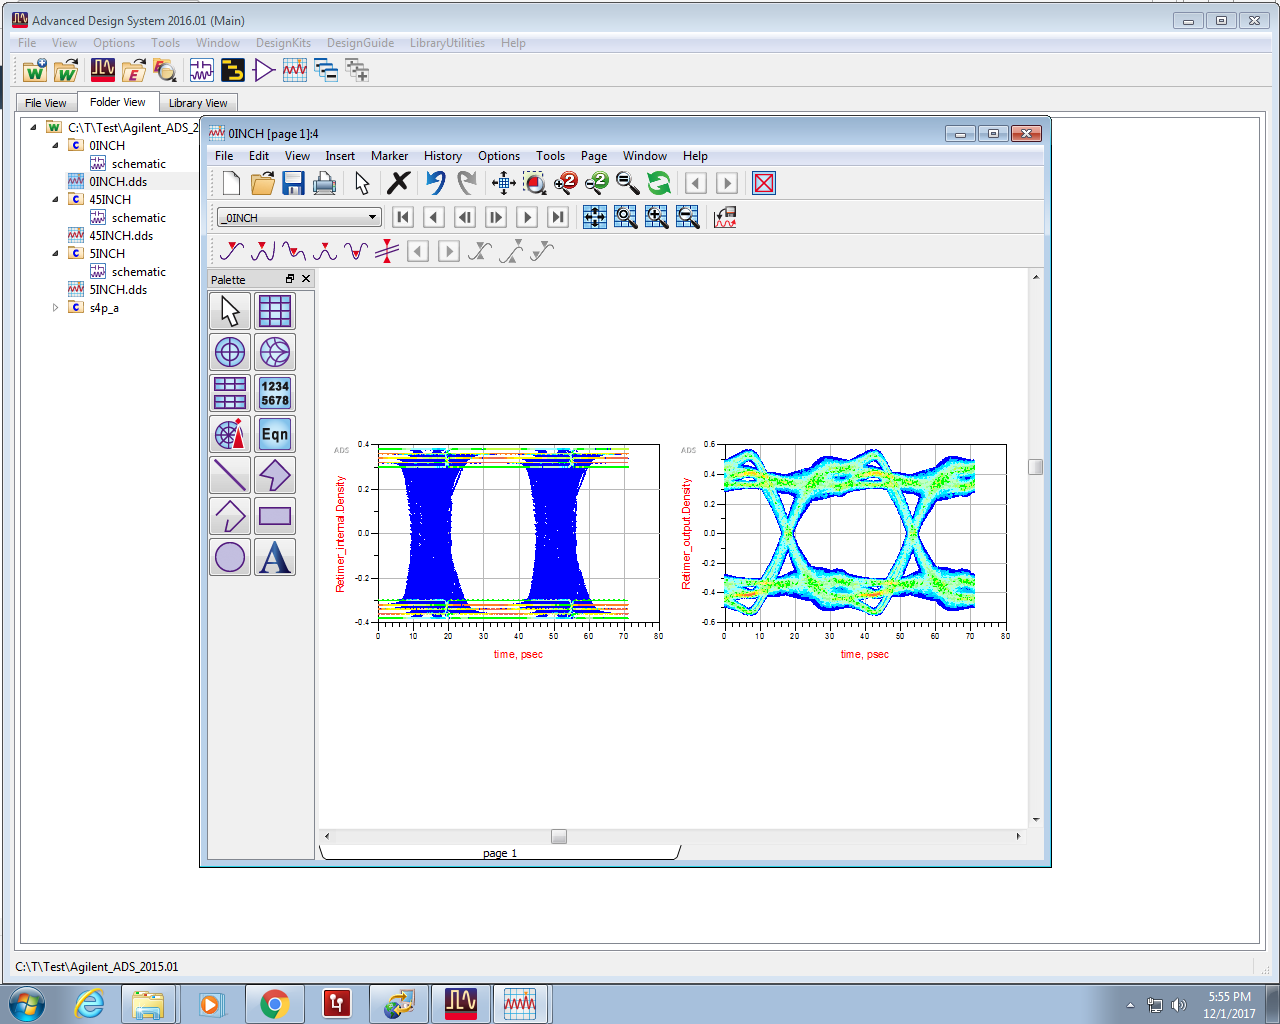Hide all windows icon in main toolbar

point(326,70)
